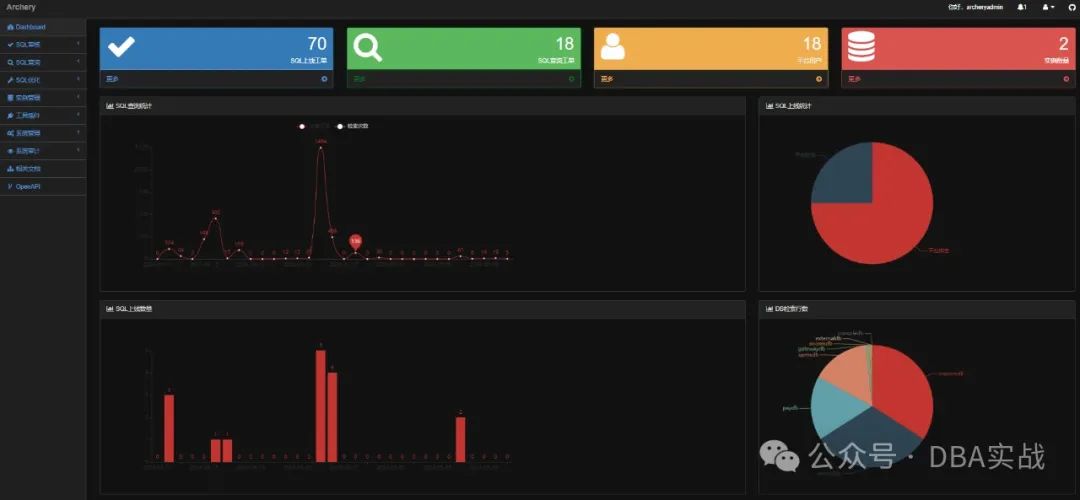The width and height of the screenshot is (1080, 500).
Task: Open the more link on blue card
Action: coord(112,79)
